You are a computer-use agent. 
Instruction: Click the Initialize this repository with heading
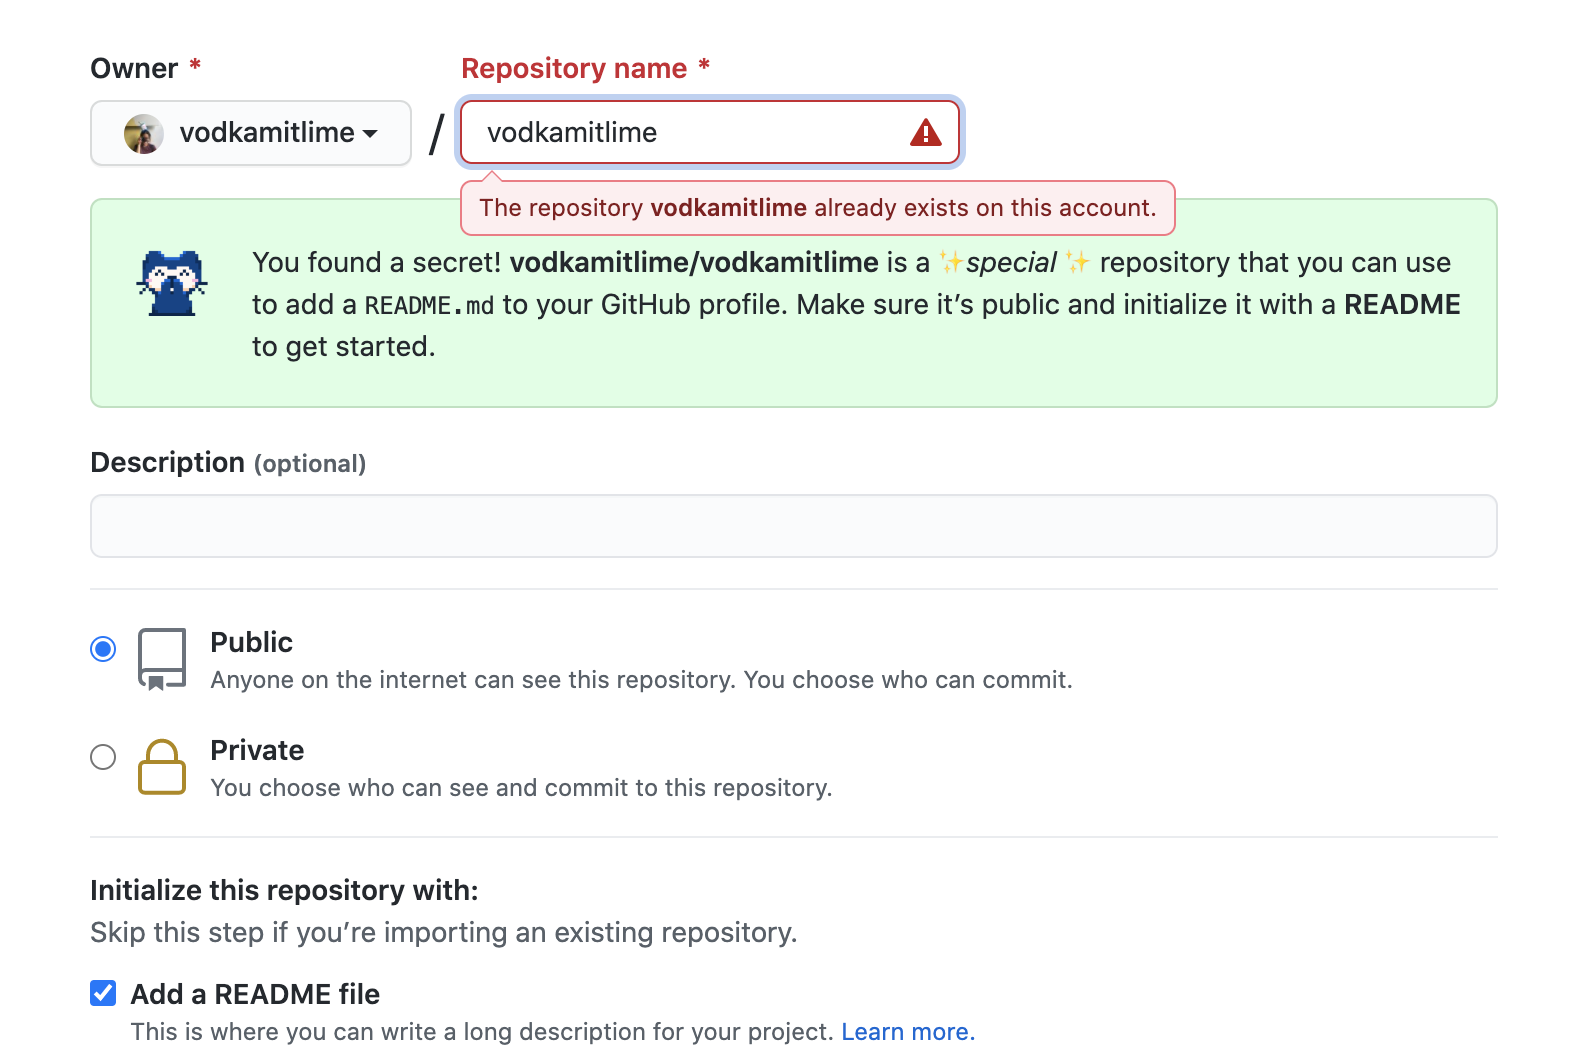tap(284, 890)
